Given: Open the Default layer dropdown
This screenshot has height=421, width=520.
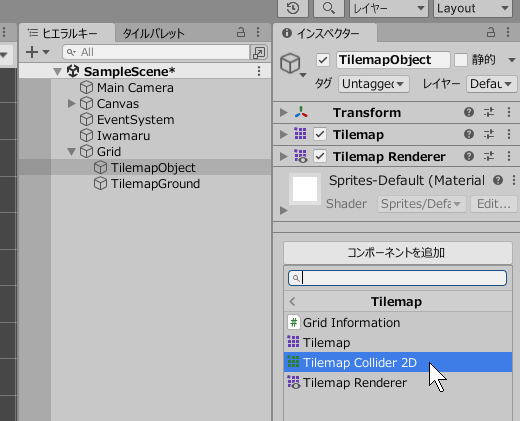Looking at the screenshot, I should click(x=492, y=84).
